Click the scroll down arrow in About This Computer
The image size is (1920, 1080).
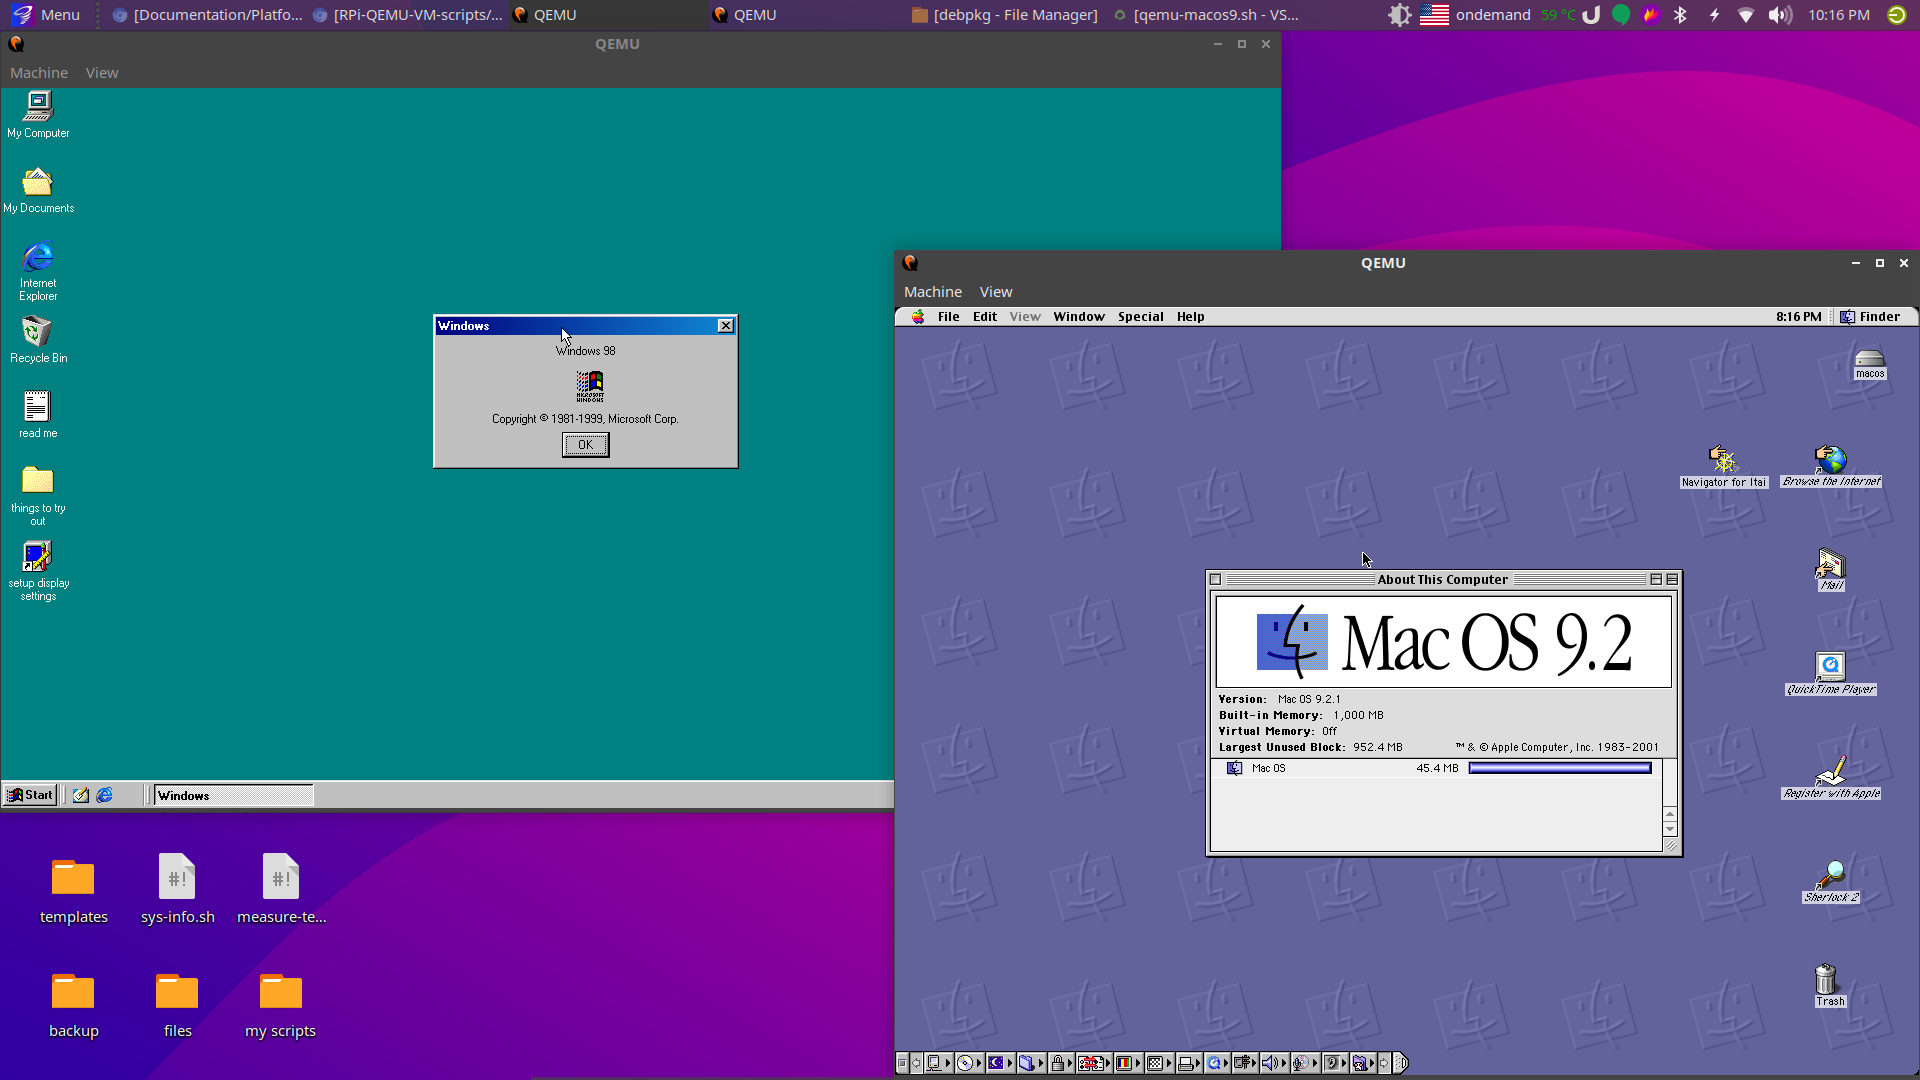1670,830
